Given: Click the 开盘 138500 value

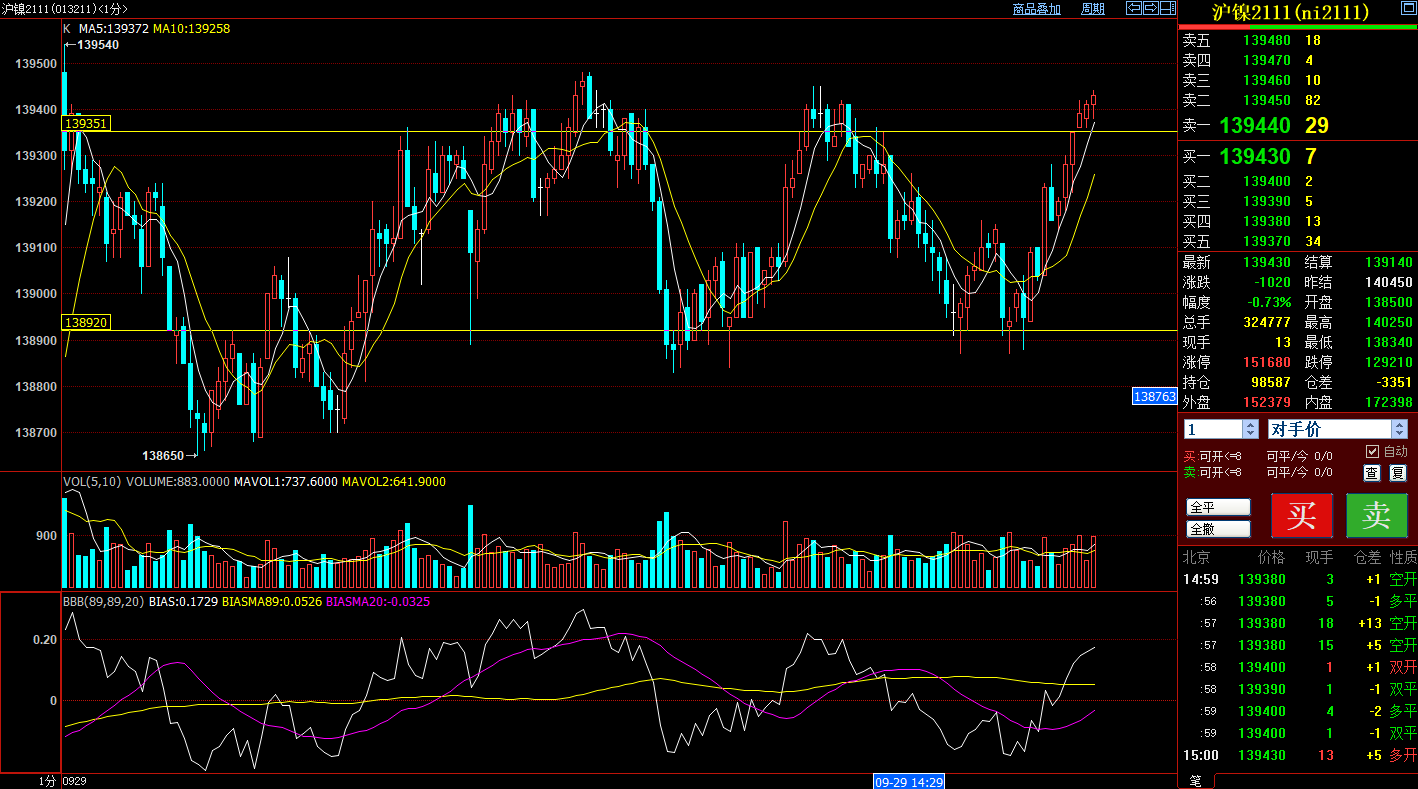Looking at the screenshot, I should point(1389,302).
